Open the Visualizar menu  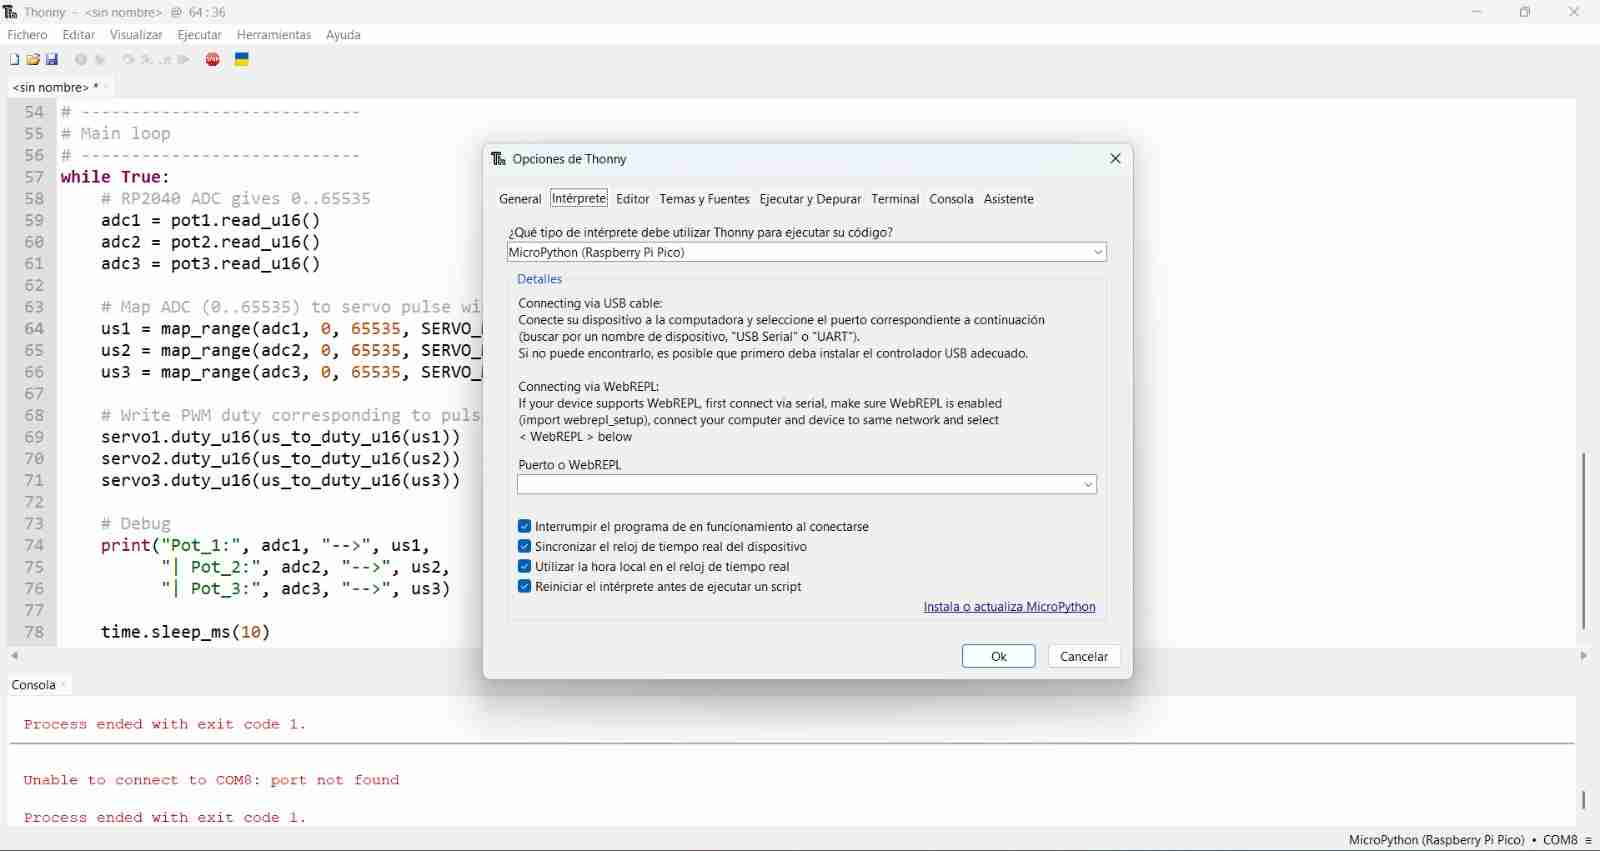click(x=136, y=35)
